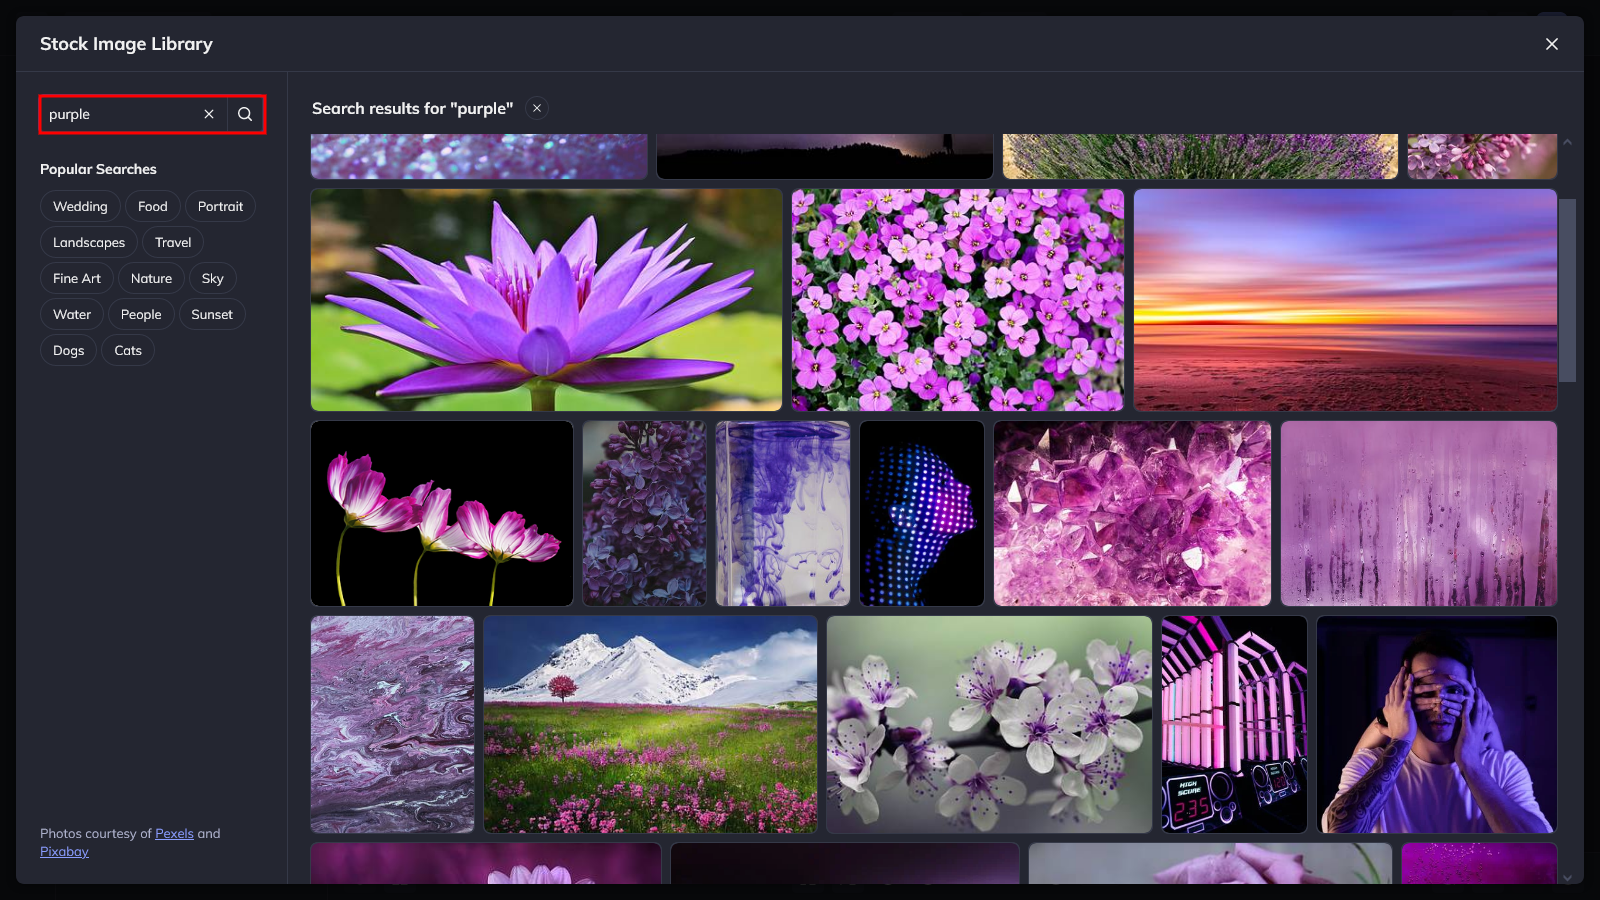Select the purple lotus flower image
Screen dimensions: 1600x900
click(546, 299)
